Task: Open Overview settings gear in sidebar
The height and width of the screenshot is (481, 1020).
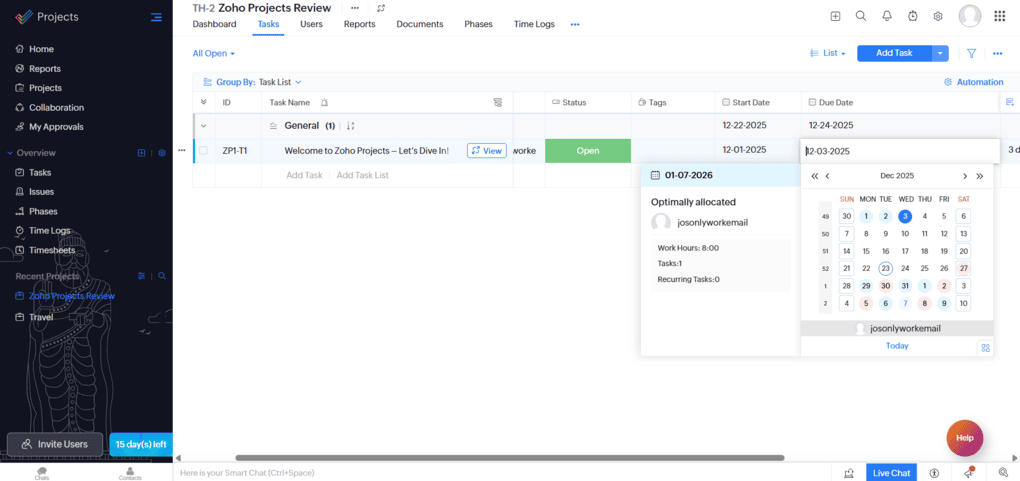Action: 162,153
